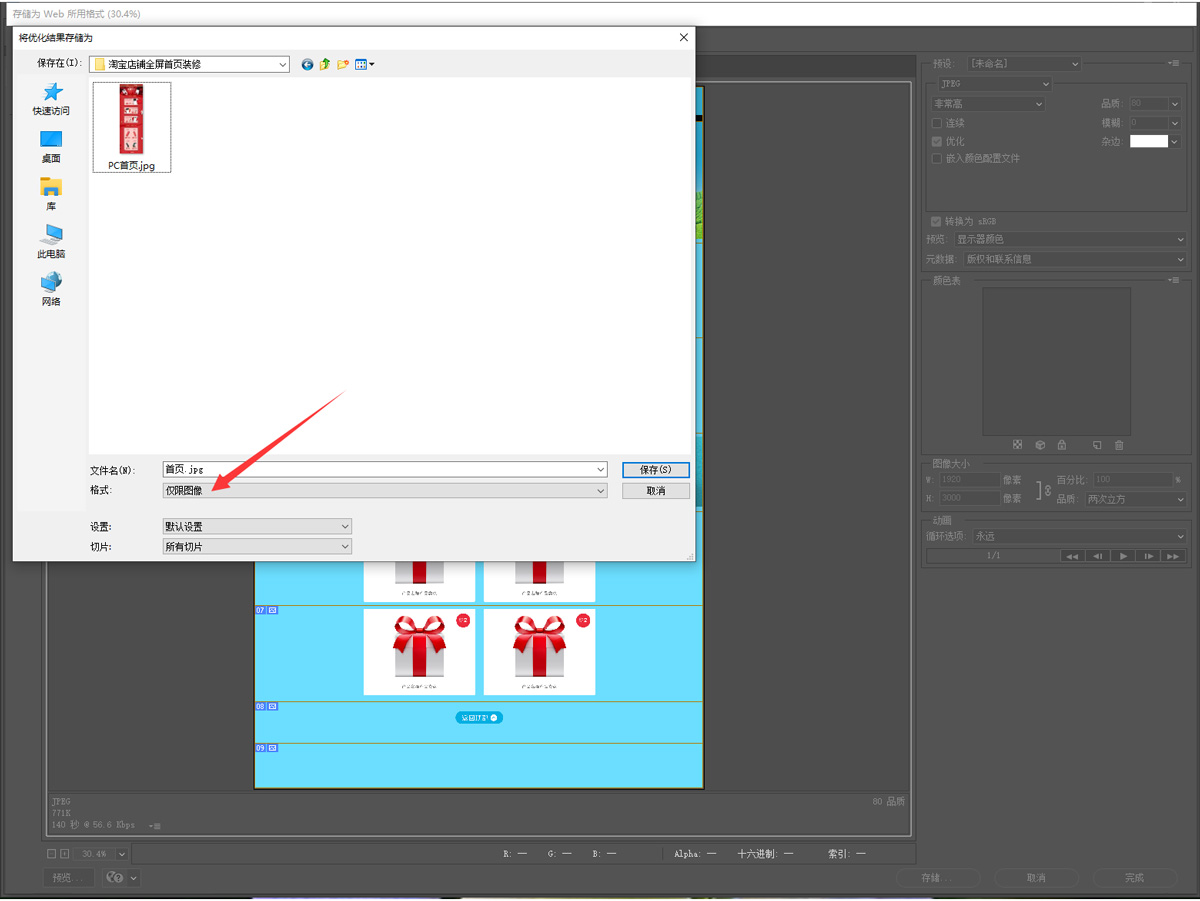Open 快速访问 (Quick access) in sidebar
Screen dimensions: 1200x901
tap(51, 99)
